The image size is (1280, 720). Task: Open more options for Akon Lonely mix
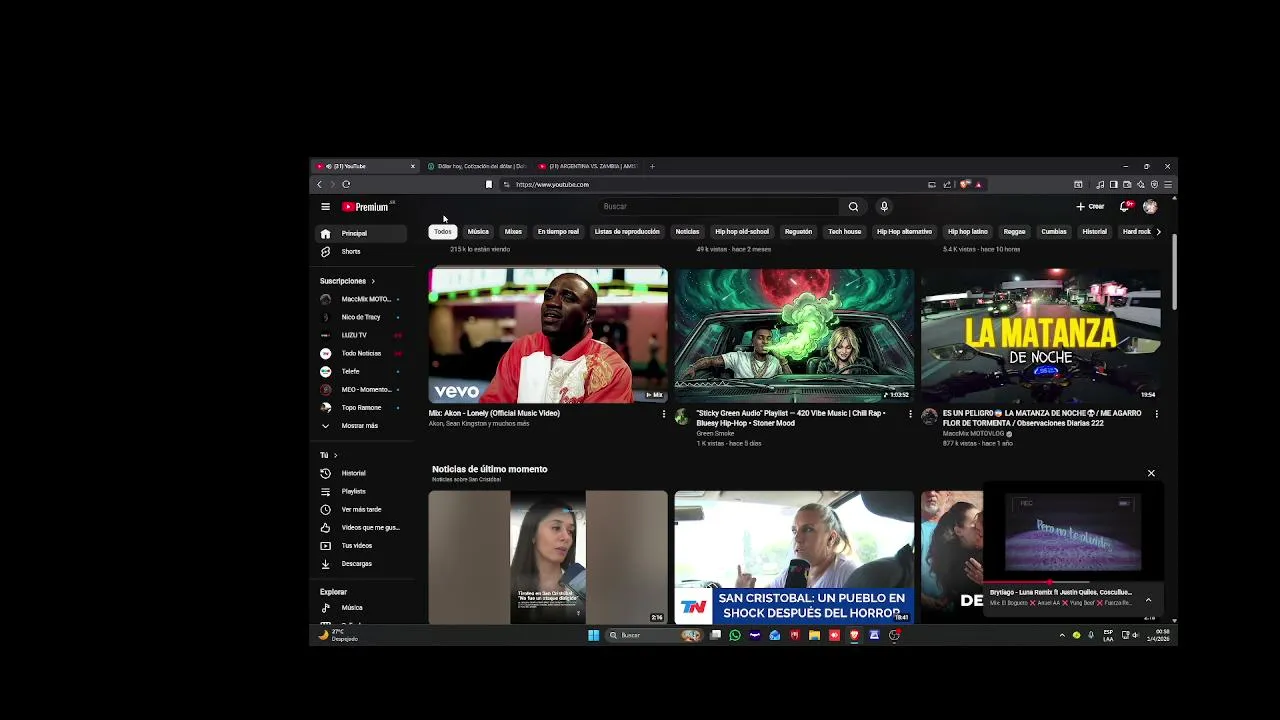click(x=663, y=414)
